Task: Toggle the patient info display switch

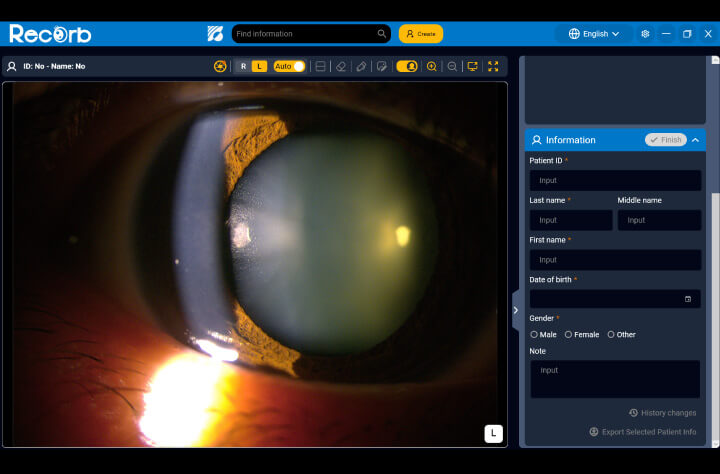Action: (x=407, y=66)
